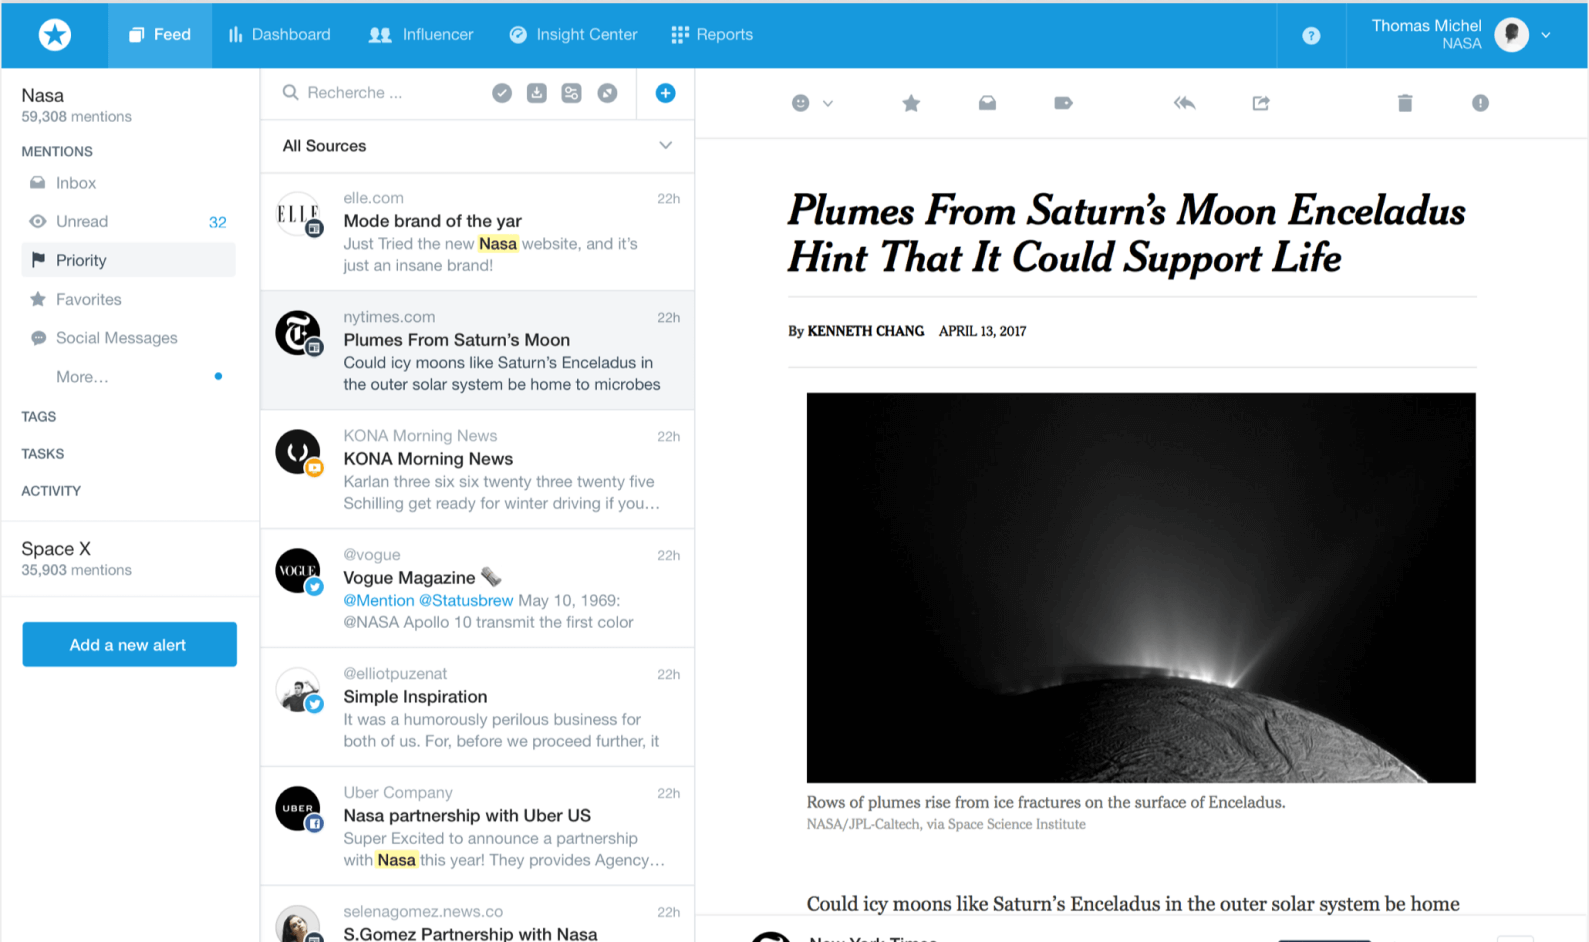Go to Insight Center tab
The height and width of the screenshot is (942, 1589).
point(573,35)
